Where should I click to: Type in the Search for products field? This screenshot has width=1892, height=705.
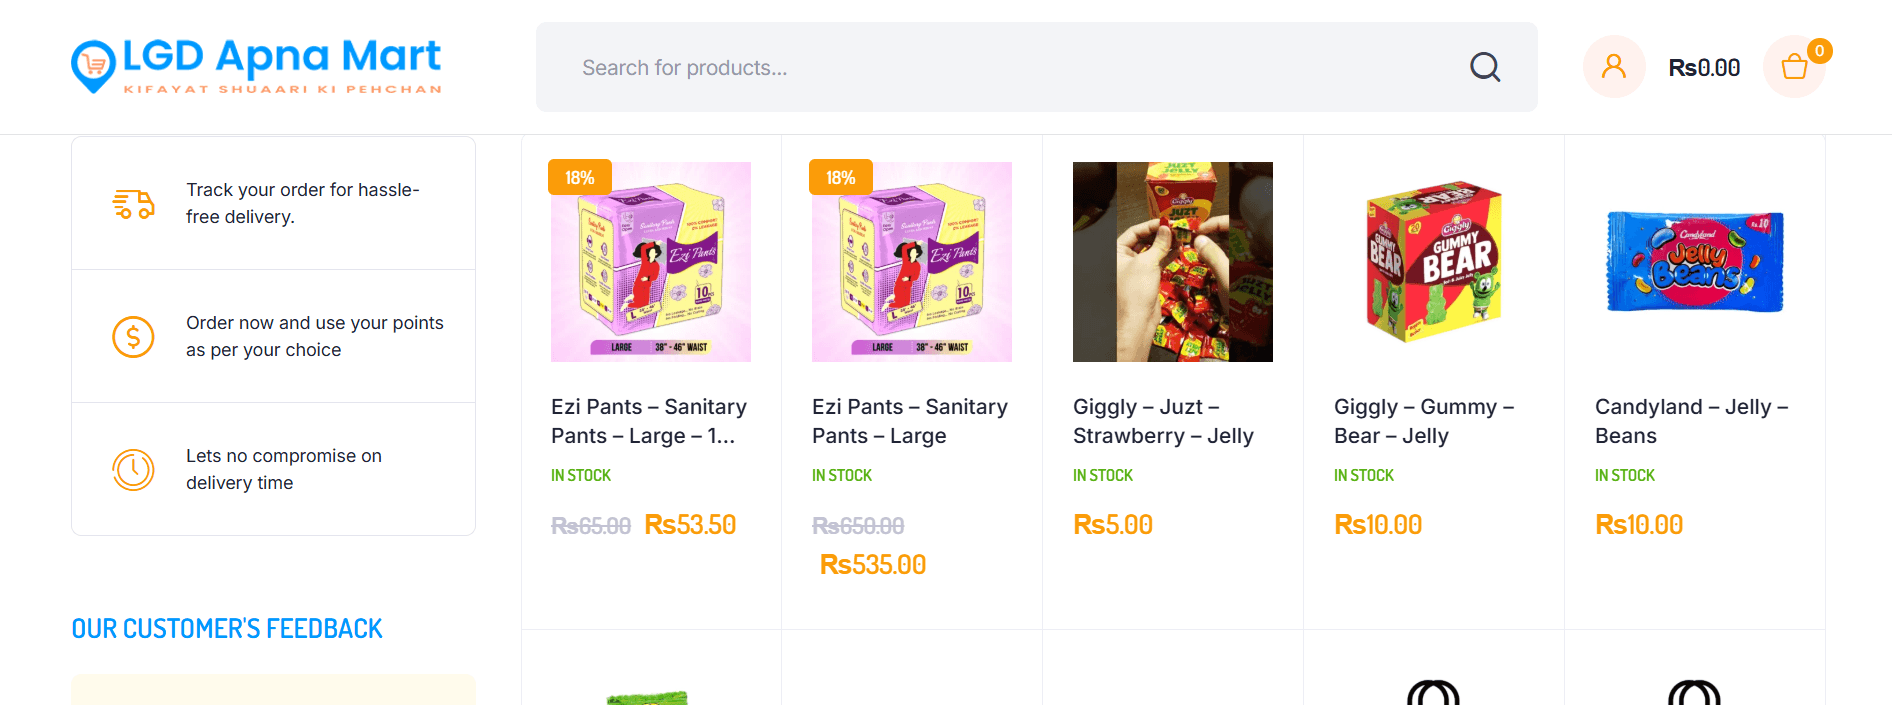tap(1000, 67)
